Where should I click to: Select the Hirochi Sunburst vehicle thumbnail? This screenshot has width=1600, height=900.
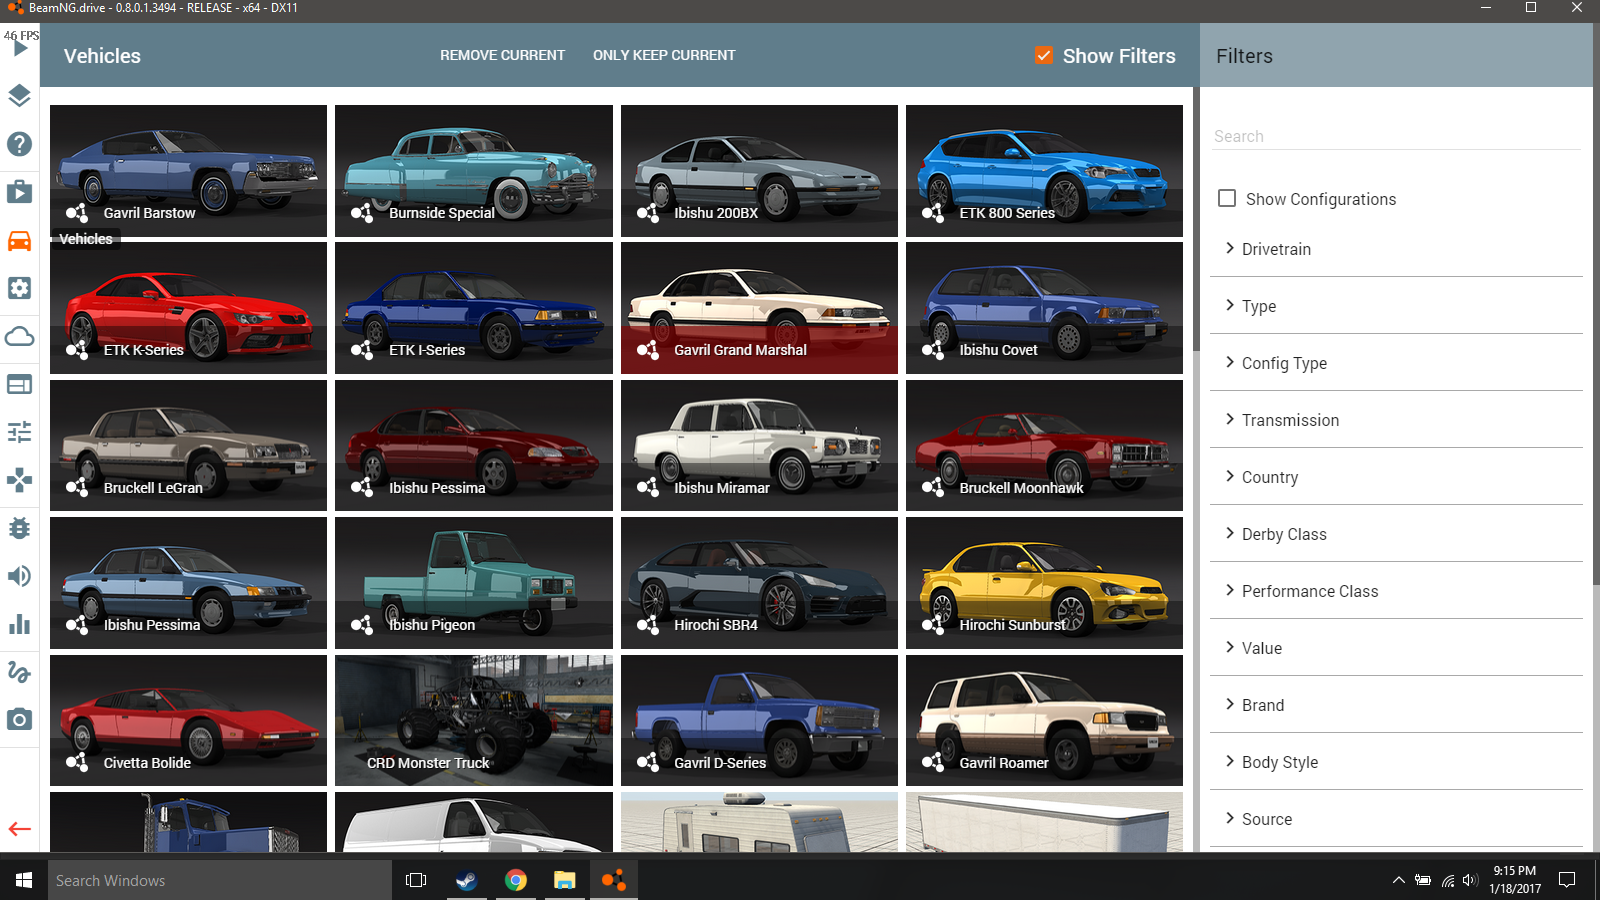point(1044,583)
